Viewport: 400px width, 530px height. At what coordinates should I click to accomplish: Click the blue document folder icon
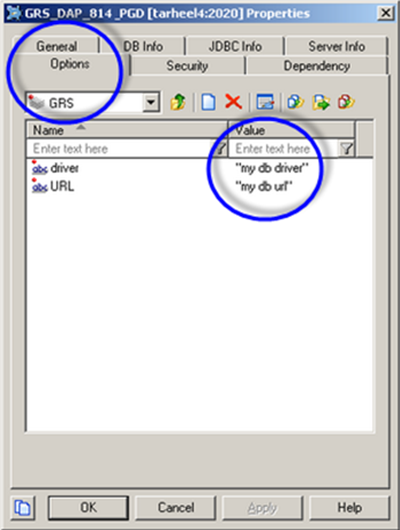pos(295,102)
